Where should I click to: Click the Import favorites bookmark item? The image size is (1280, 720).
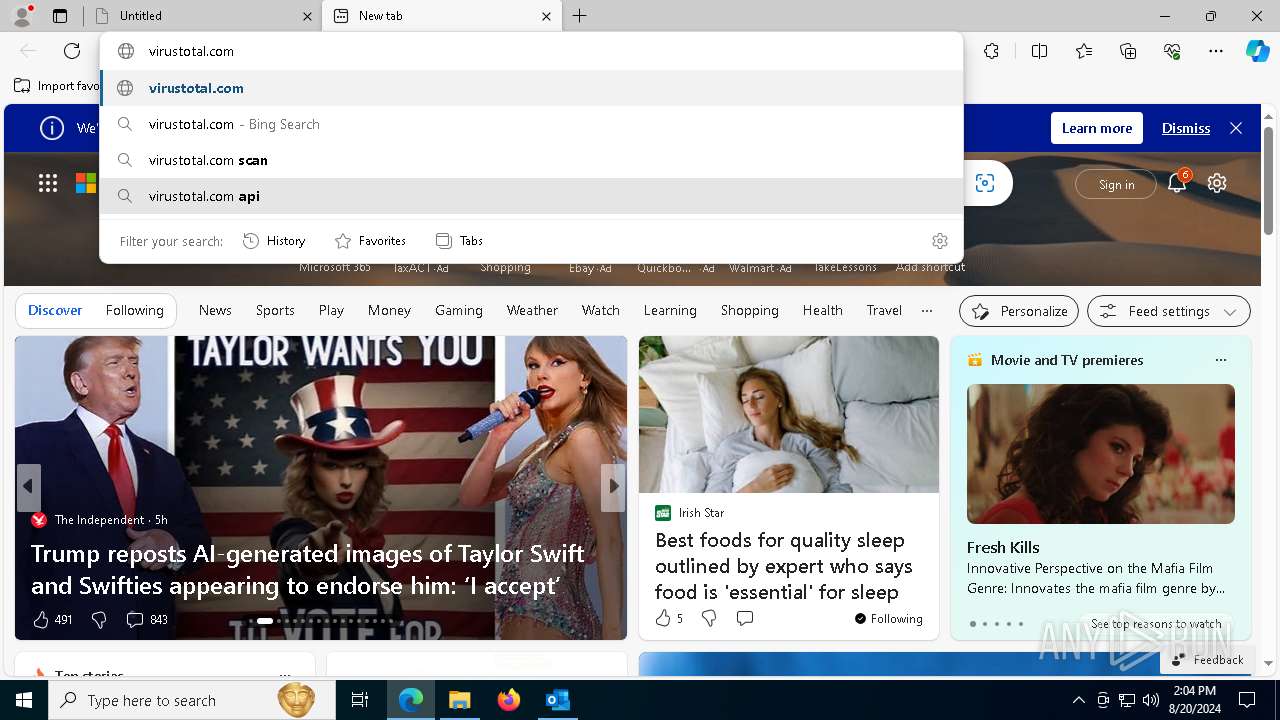[x=57, y=86]
